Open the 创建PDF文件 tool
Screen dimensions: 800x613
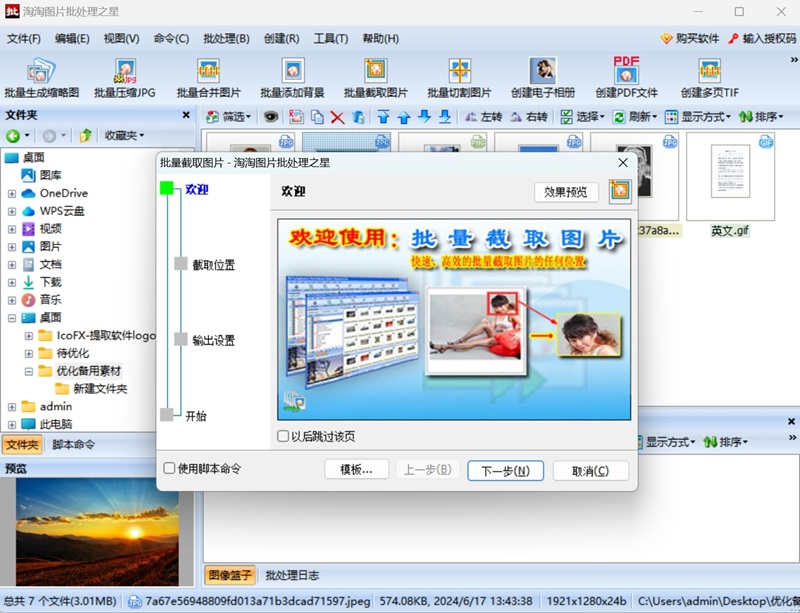click(x=627, y=78)
